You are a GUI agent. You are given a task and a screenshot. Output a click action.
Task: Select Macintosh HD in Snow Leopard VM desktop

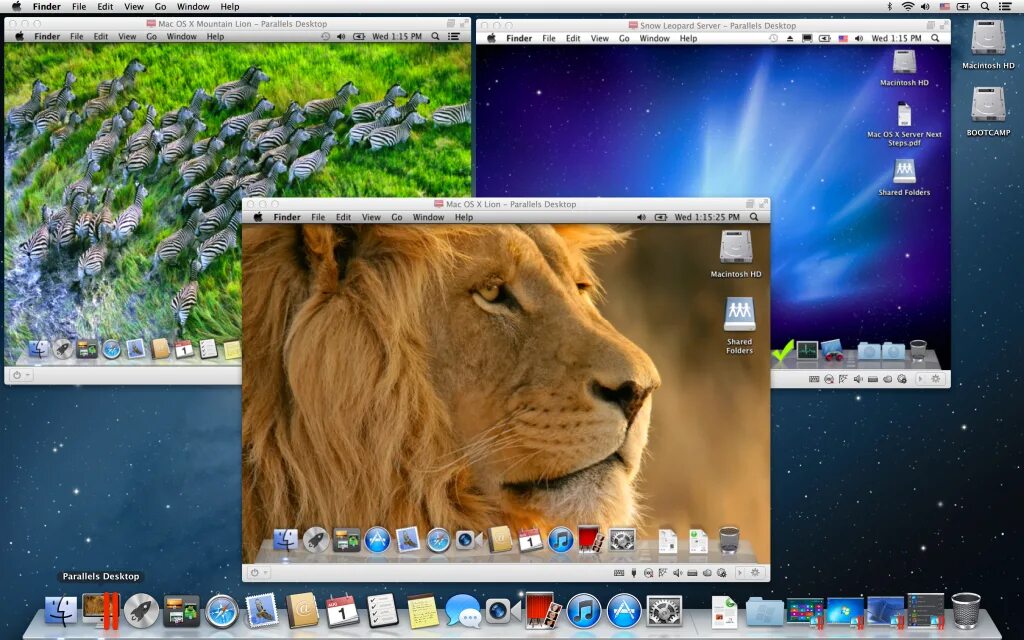[904, 68]
